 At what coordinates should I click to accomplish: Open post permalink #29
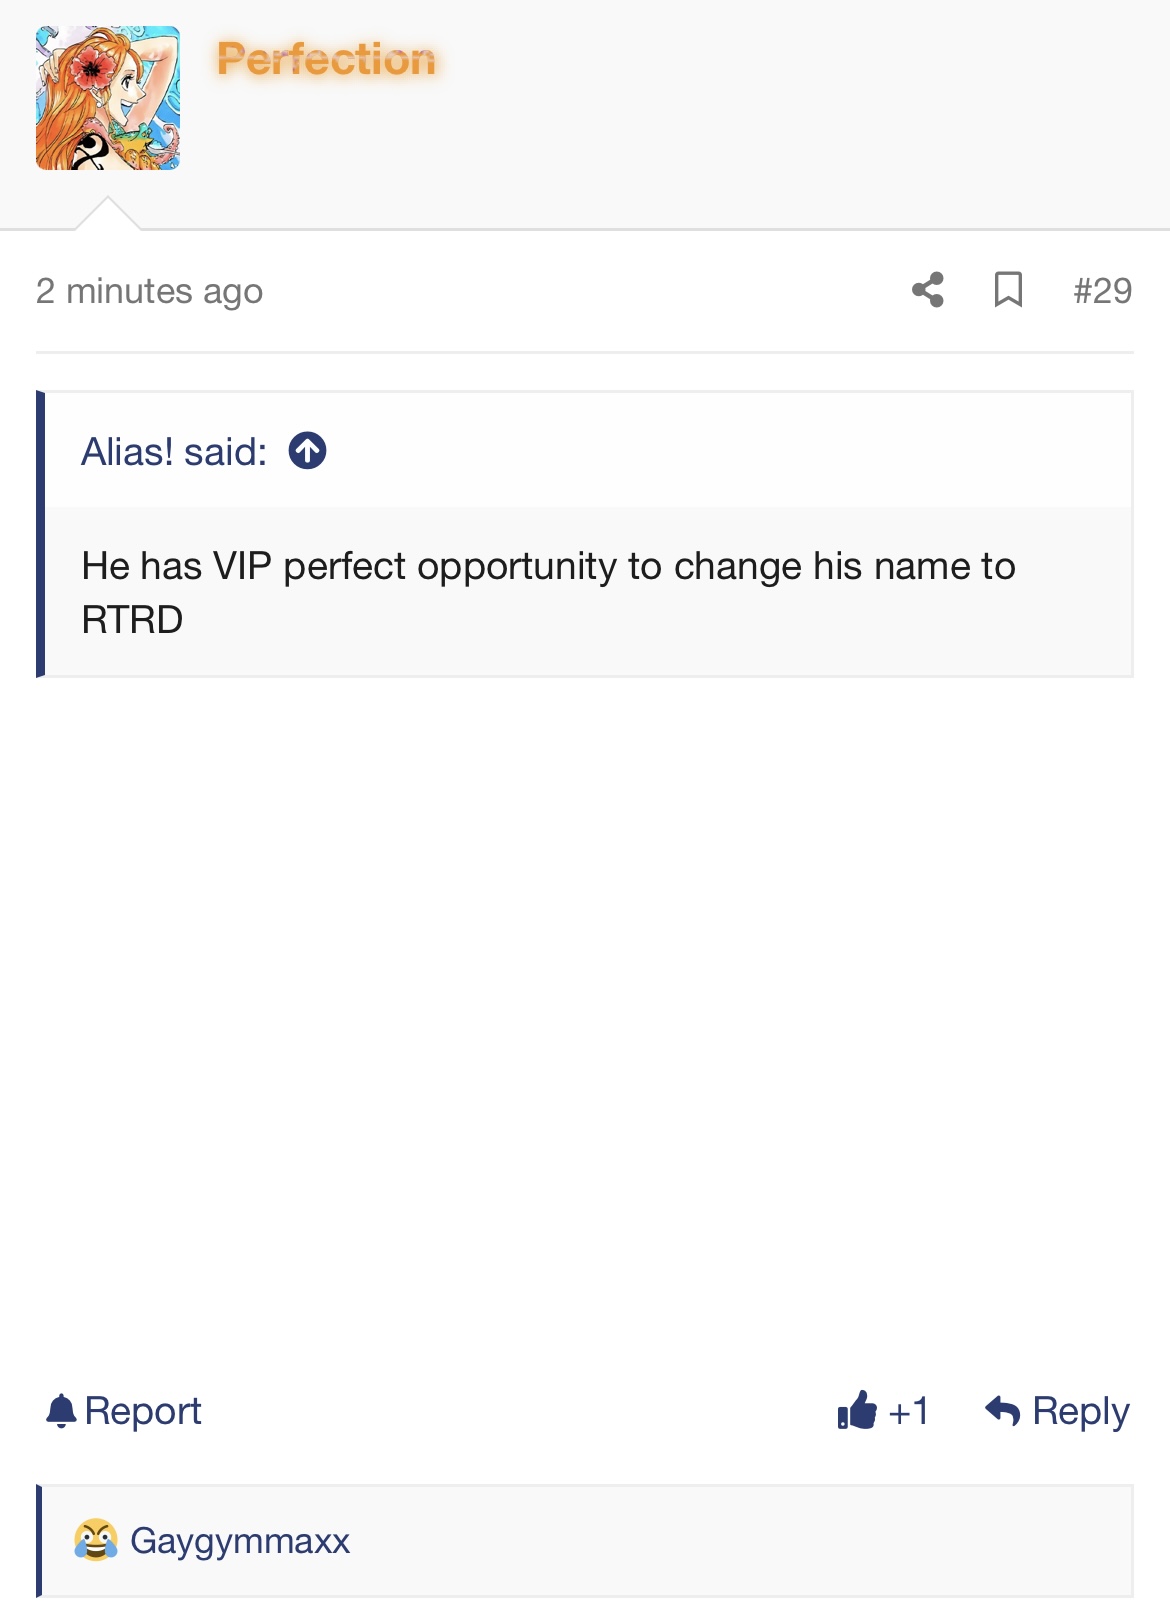click(x=1102, y=291)
